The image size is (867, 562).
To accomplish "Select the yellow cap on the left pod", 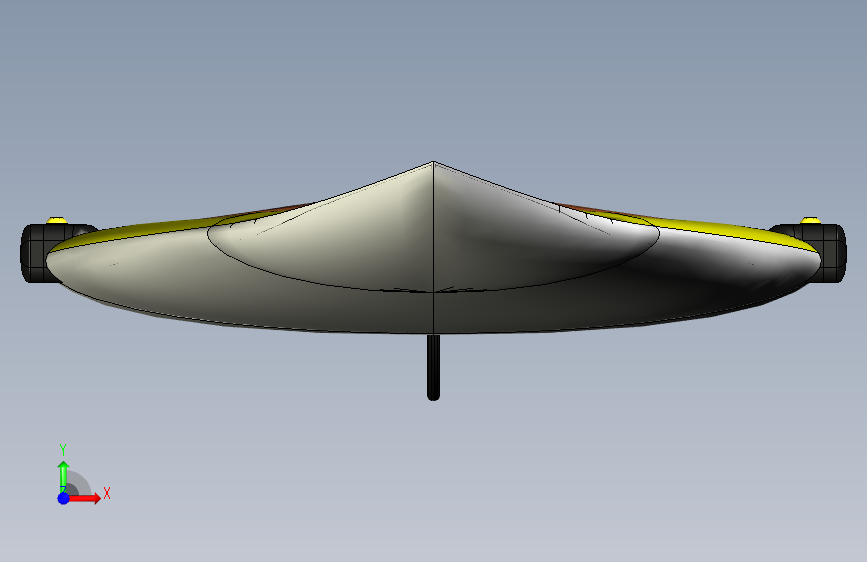I will (56, 220).
